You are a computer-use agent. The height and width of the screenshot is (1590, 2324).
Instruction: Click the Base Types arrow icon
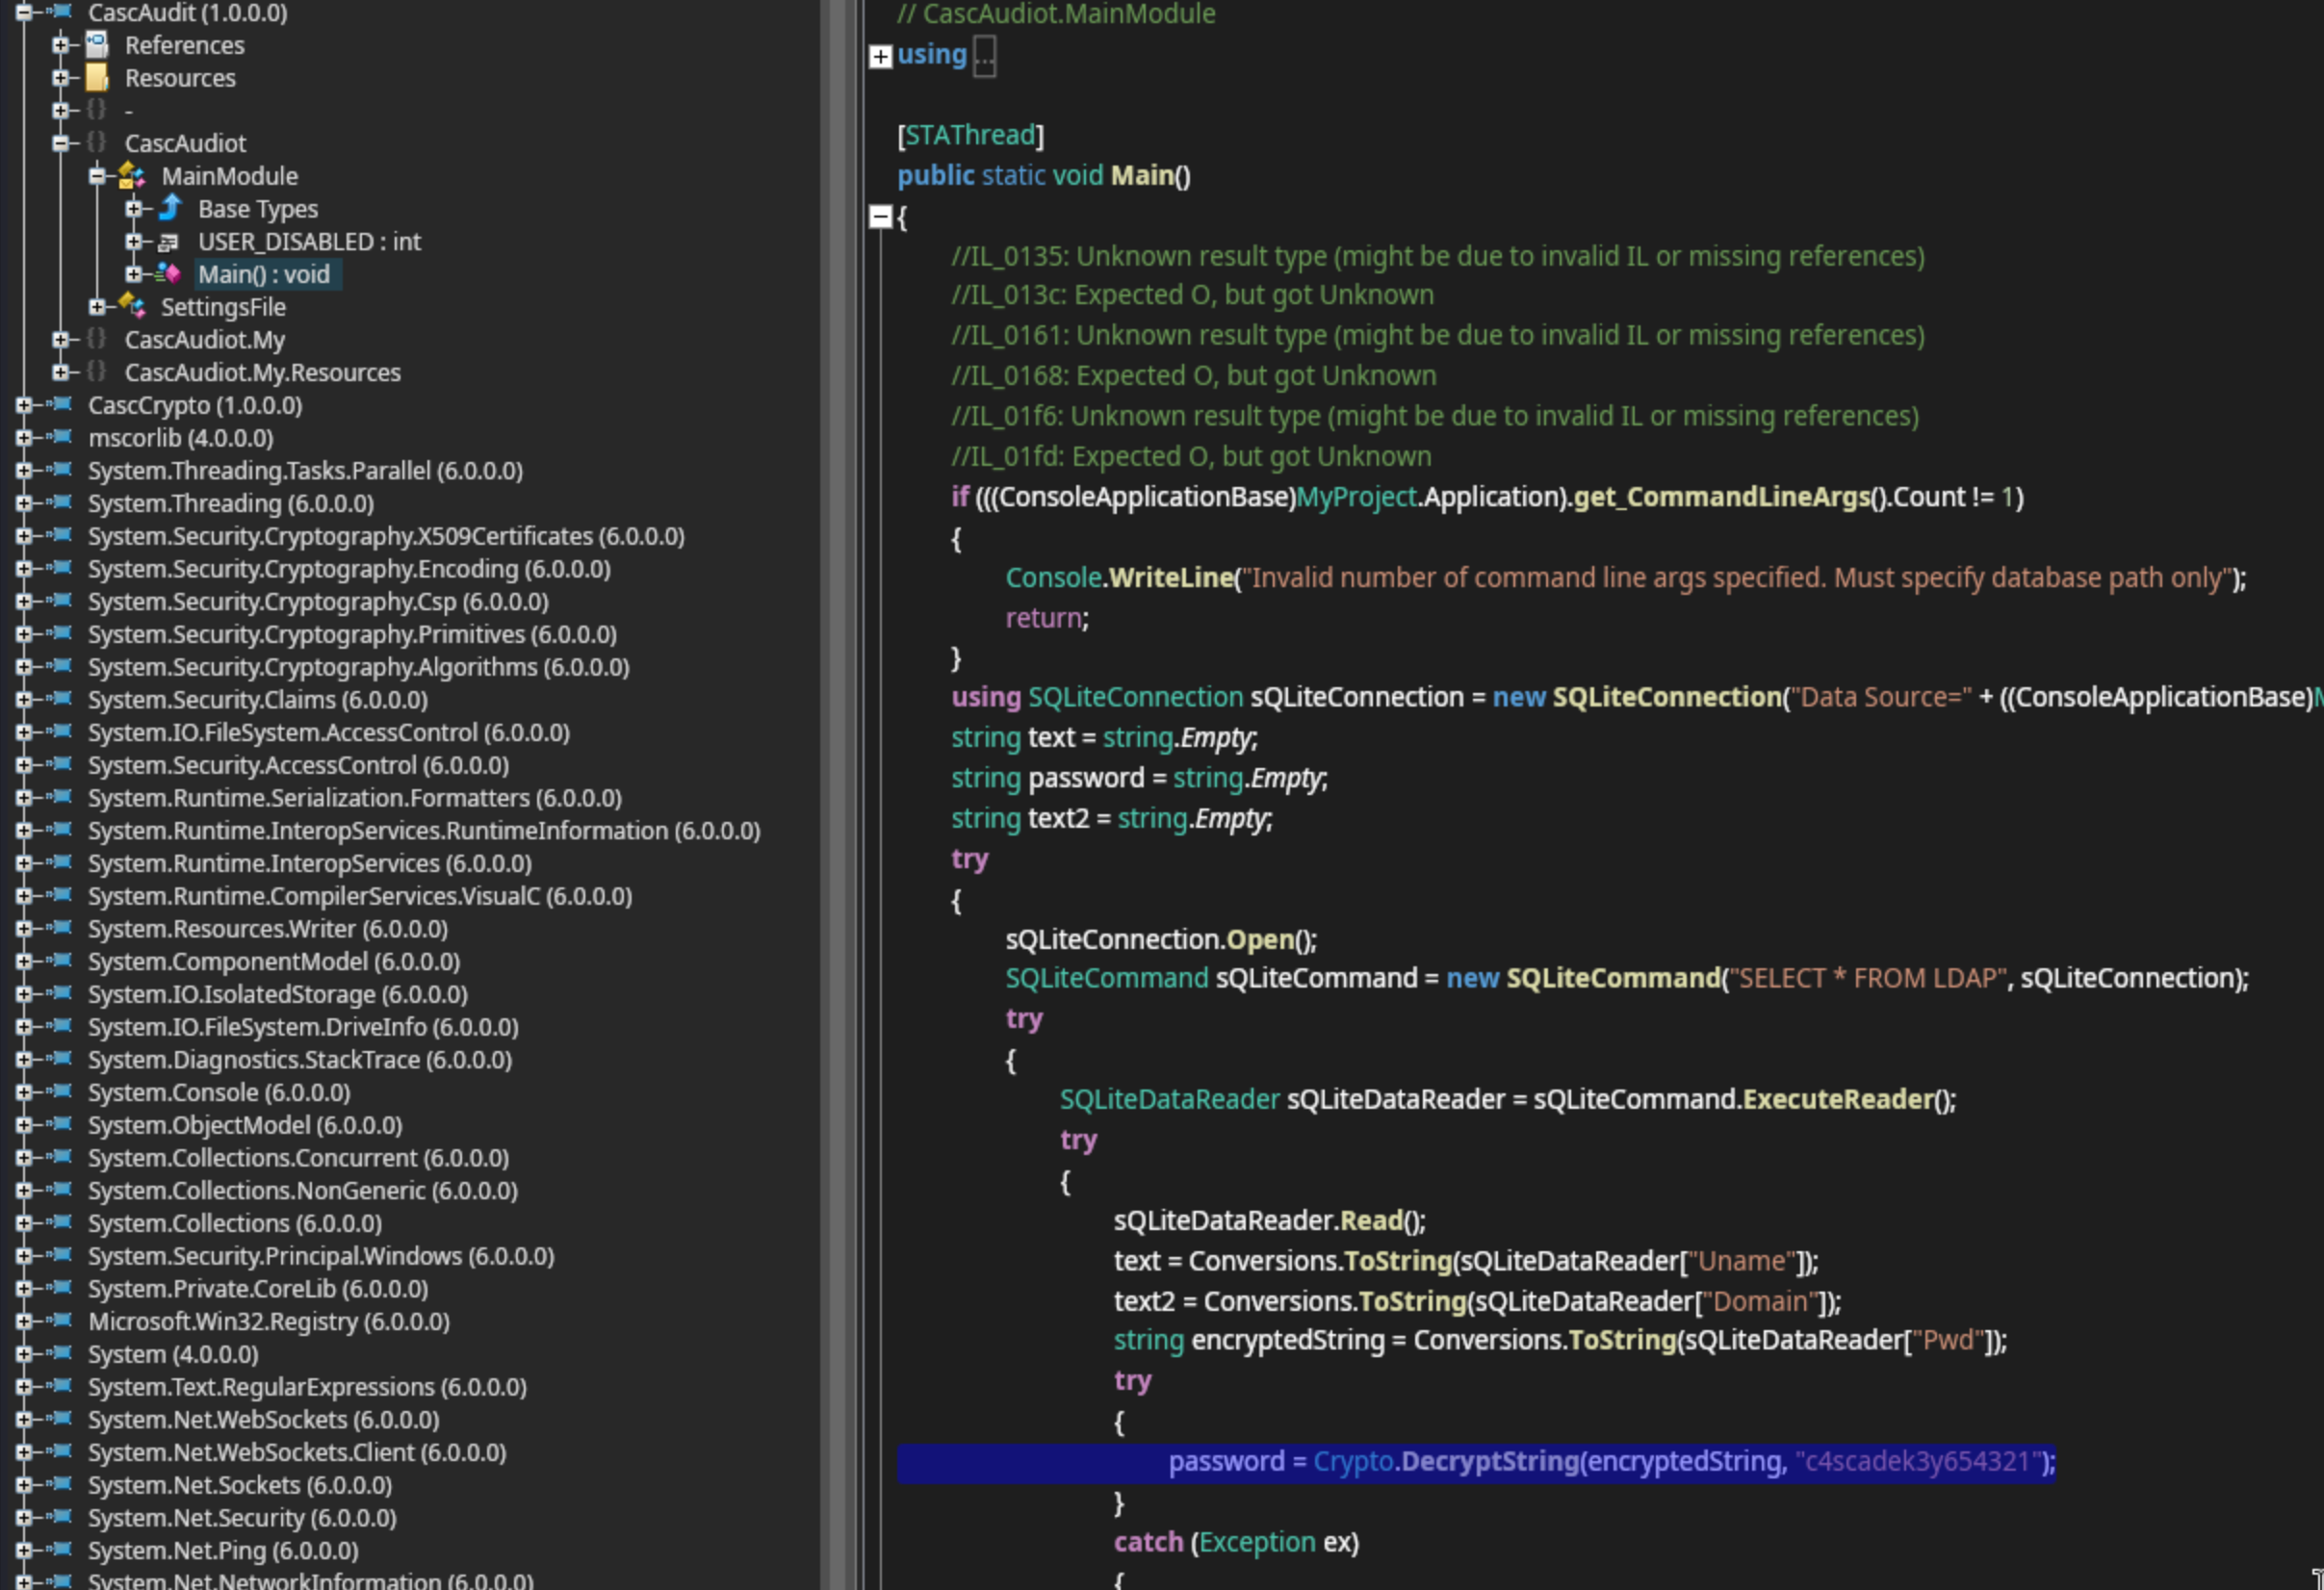click(170, 208)
